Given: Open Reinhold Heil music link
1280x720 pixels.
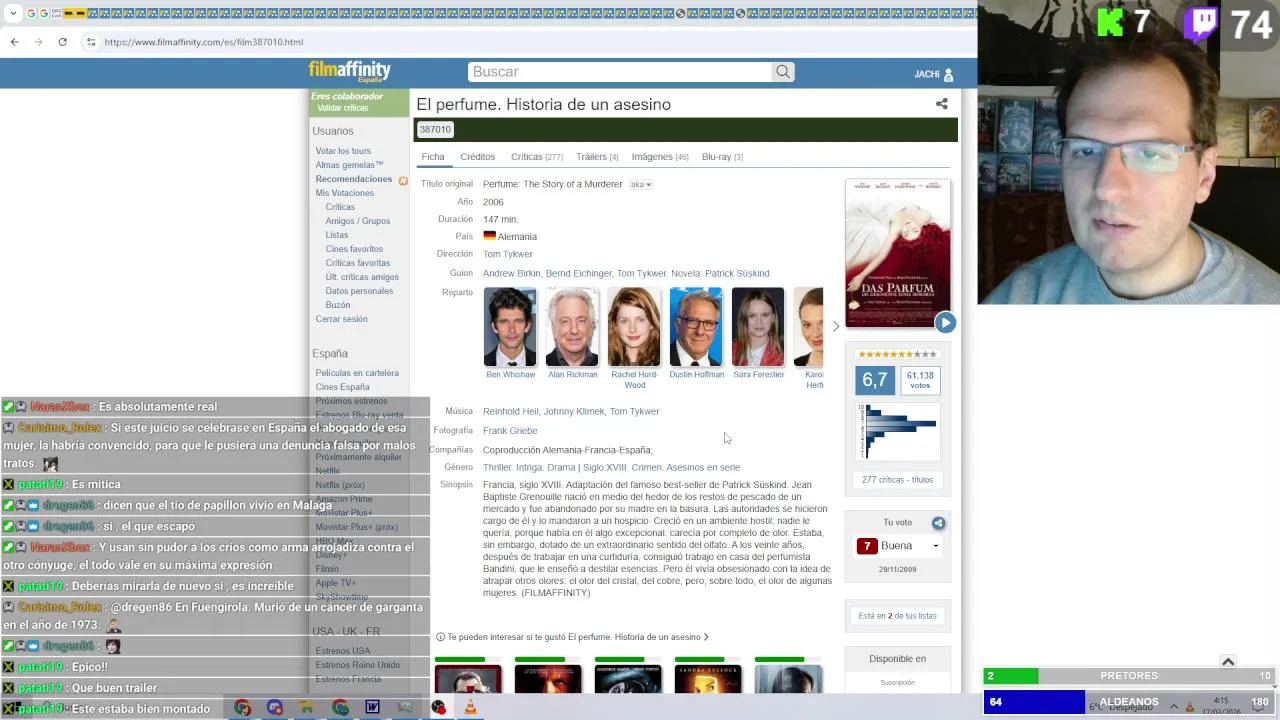Looking at the screenshot, I should click(510, 411).
